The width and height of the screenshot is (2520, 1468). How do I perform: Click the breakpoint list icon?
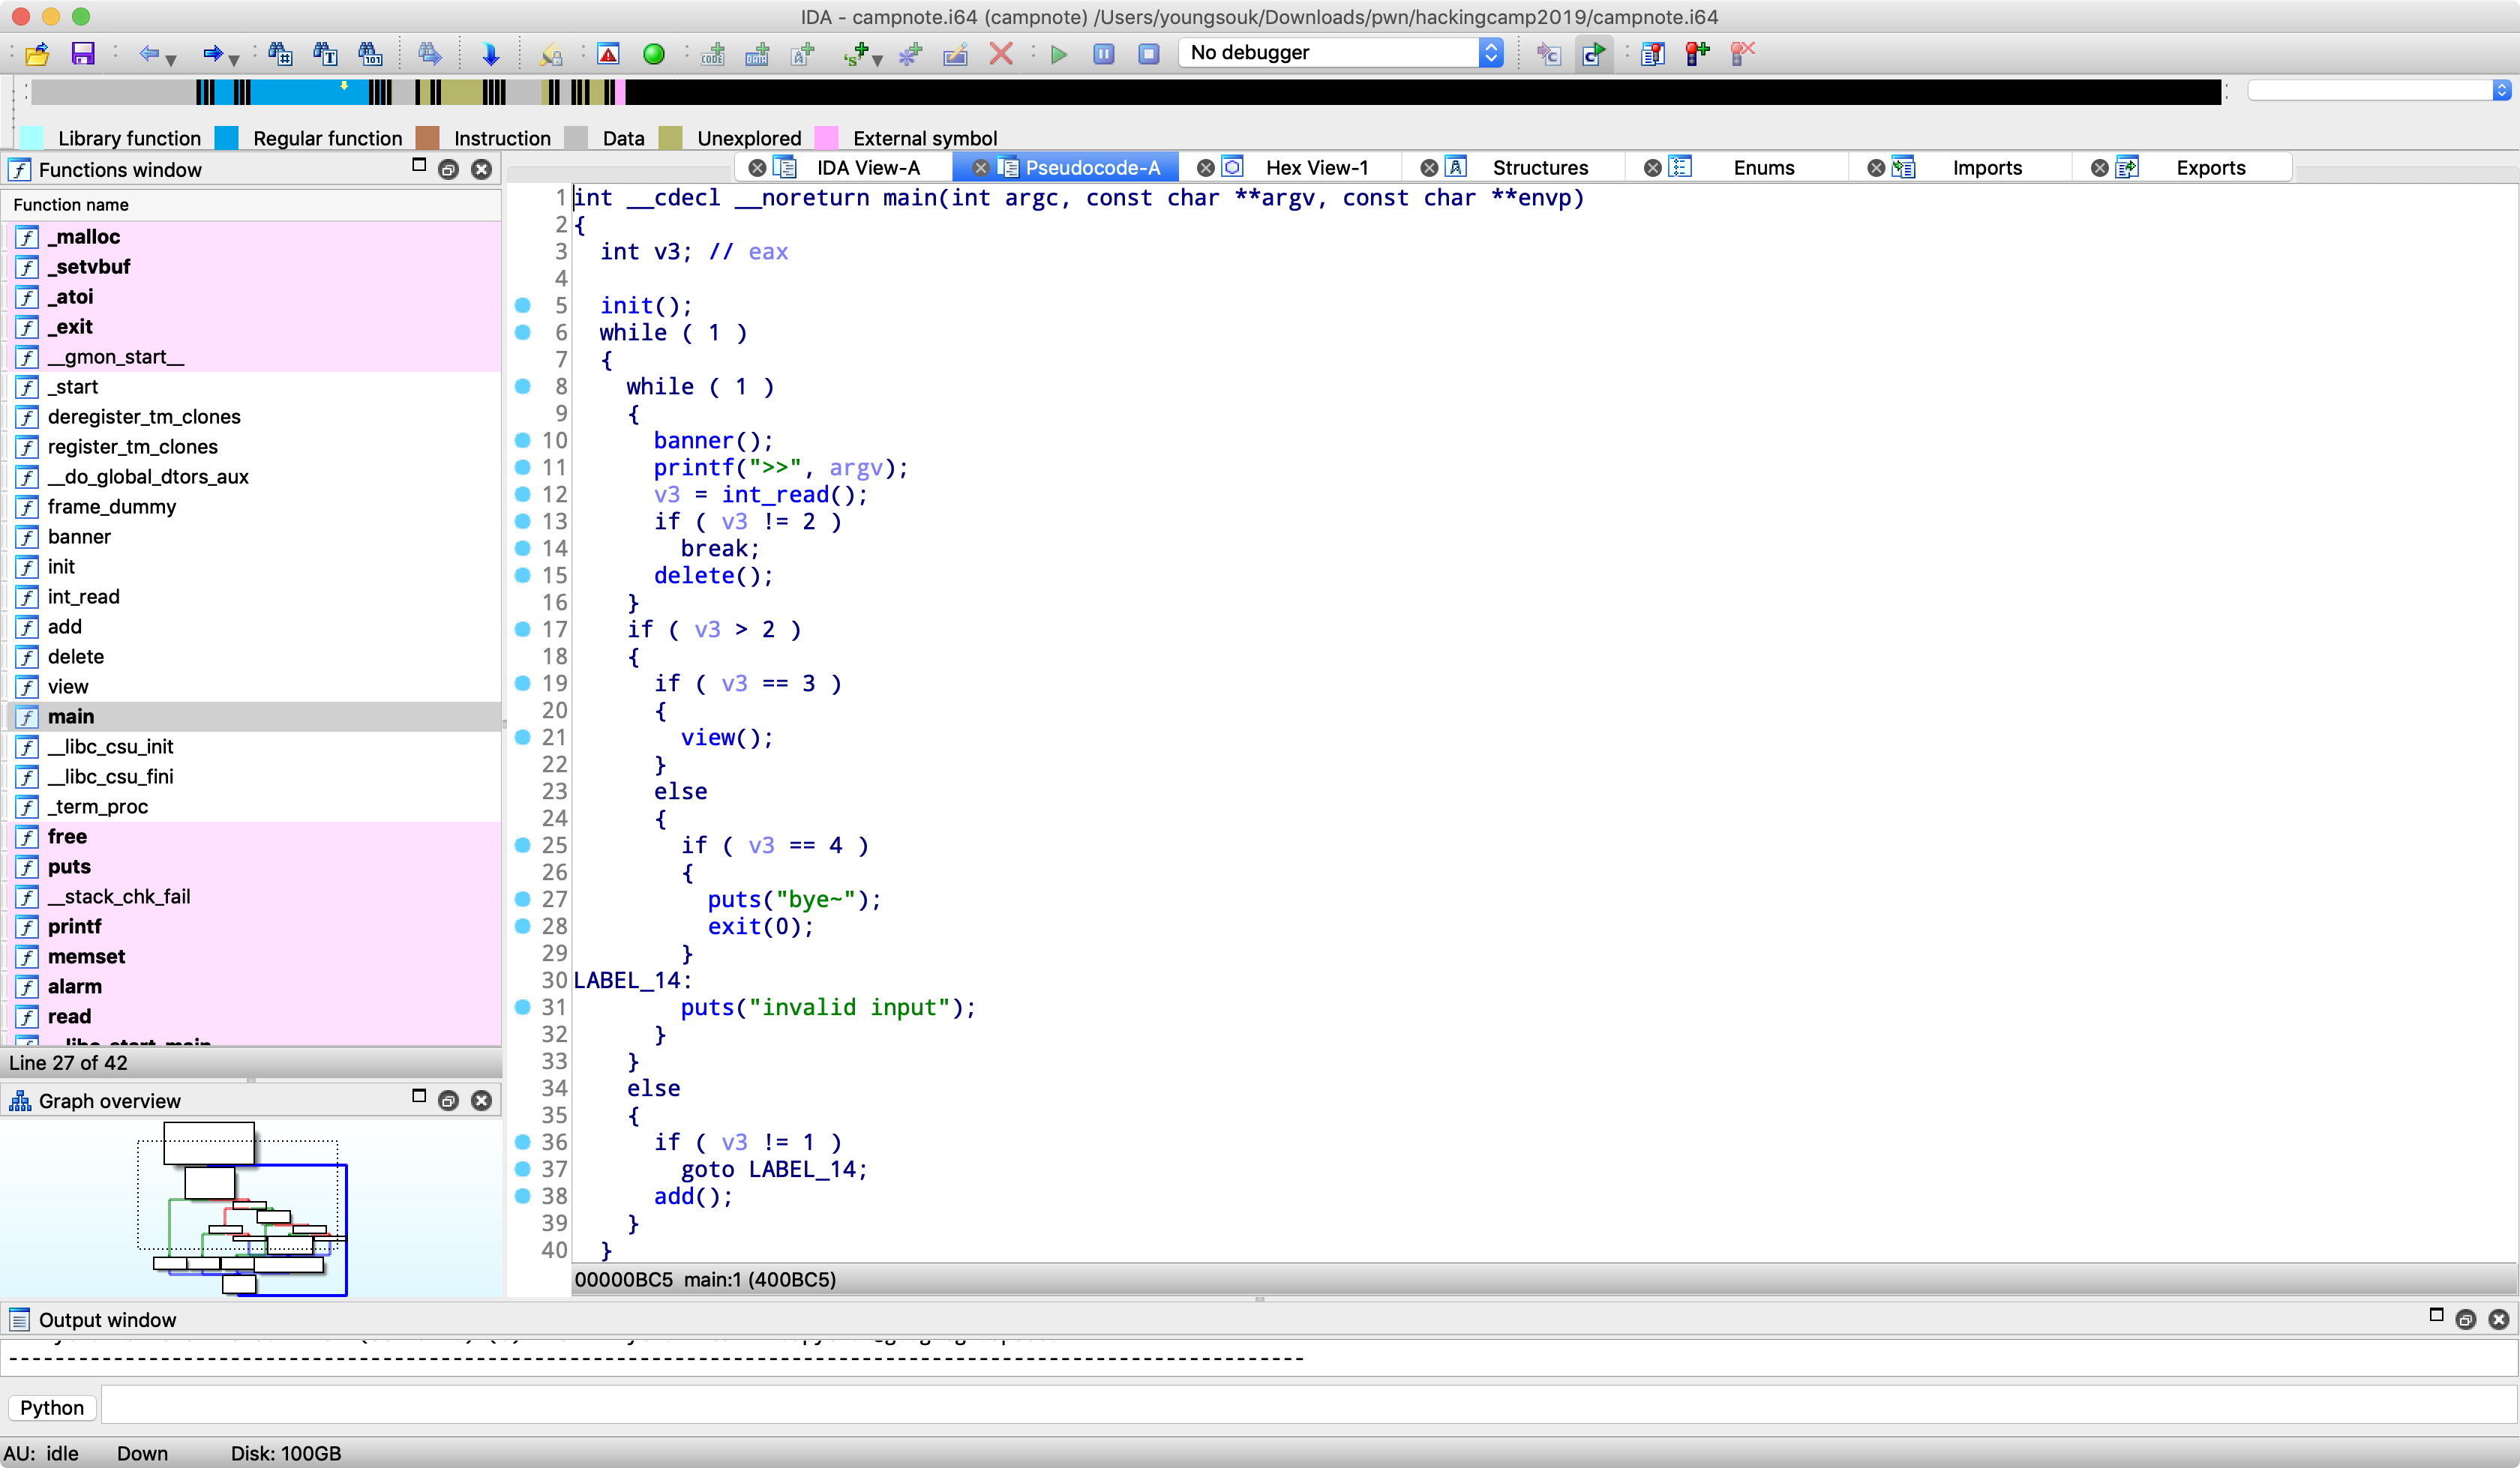tap(1652, 53)
